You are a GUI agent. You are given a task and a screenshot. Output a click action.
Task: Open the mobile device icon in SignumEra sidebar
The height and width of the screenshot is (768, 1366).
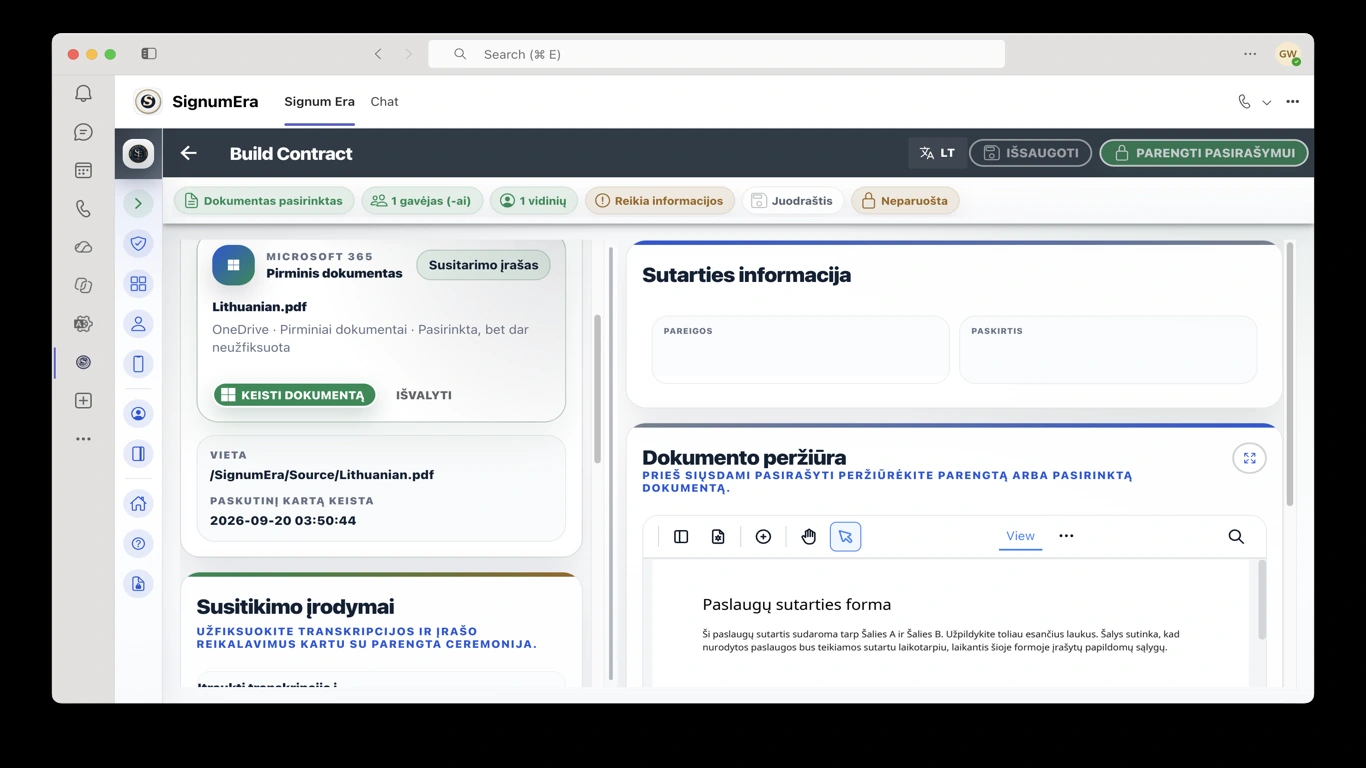click(x=138, y=364)
